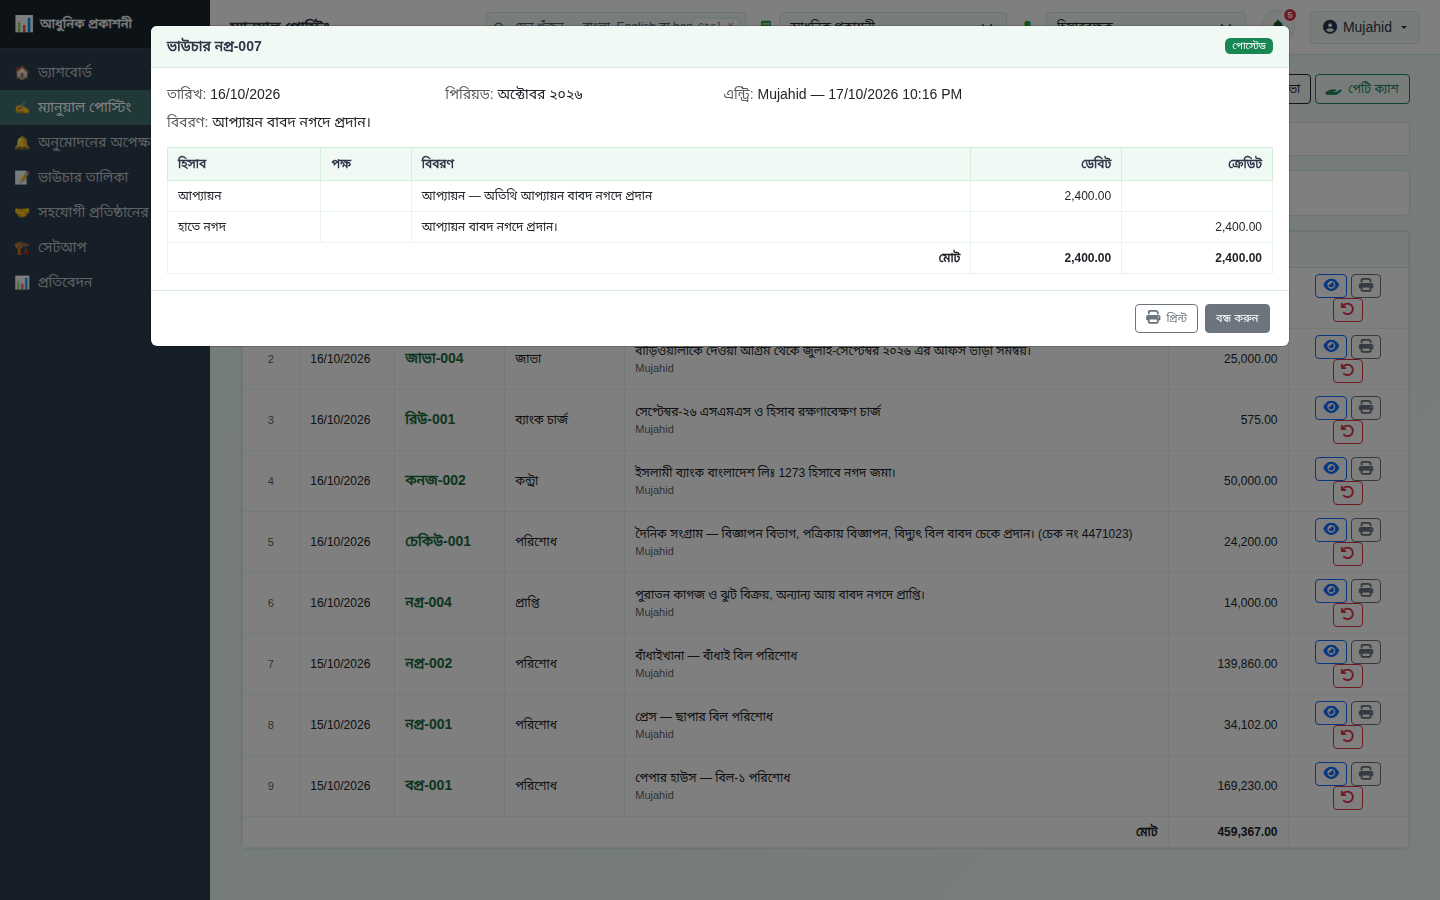Click the আধুনিক প্রকাশনী sidebar logo
The image size is (1440, 900).
(x=74, y=23)
